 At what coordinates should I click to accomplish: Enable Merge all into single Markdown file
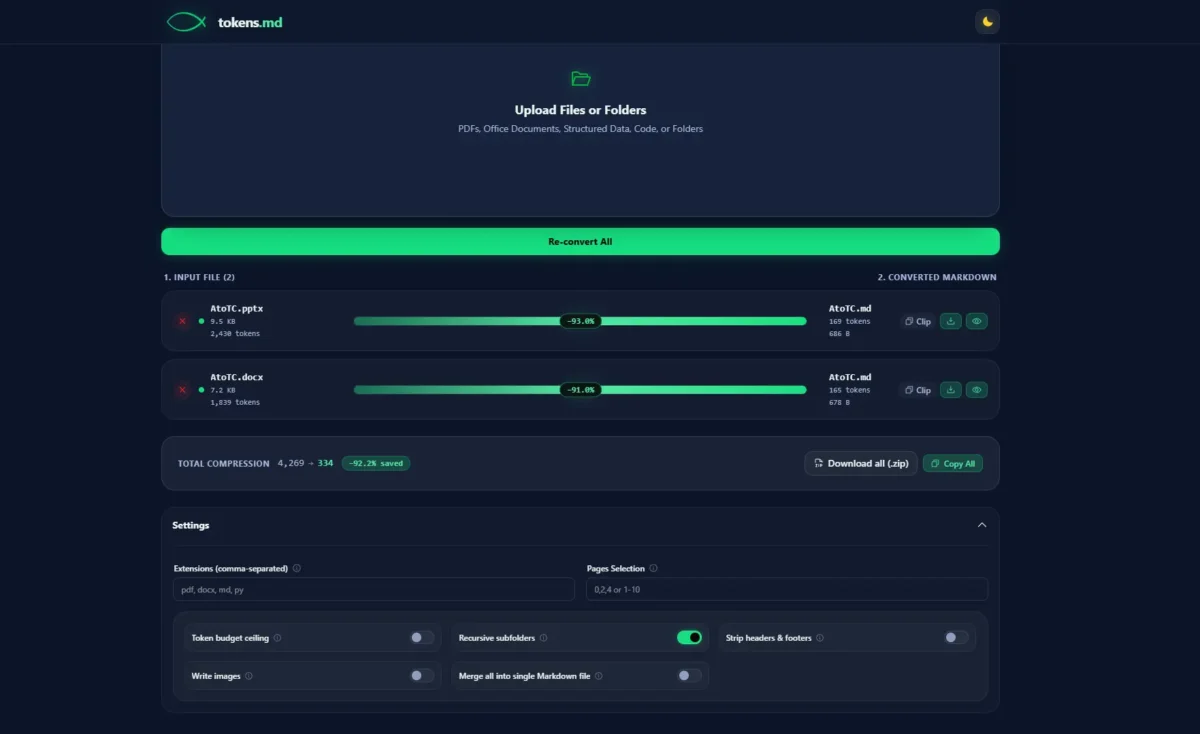(x=689, y=676)
